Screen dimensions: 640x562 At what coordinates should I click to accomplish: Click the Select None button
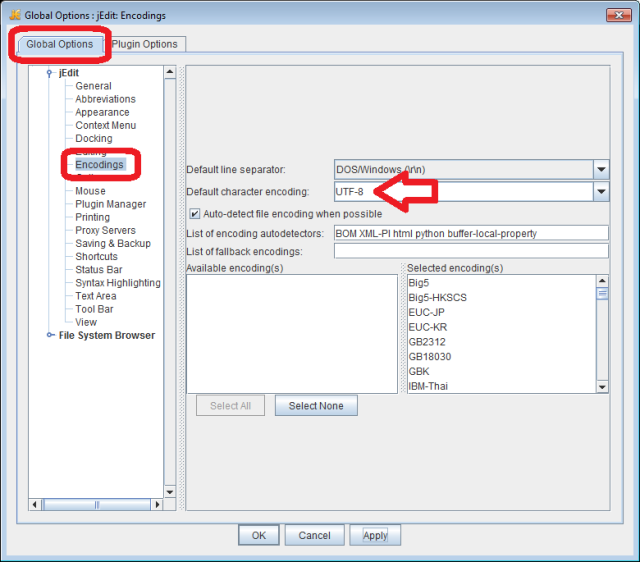tap(316, 406)
